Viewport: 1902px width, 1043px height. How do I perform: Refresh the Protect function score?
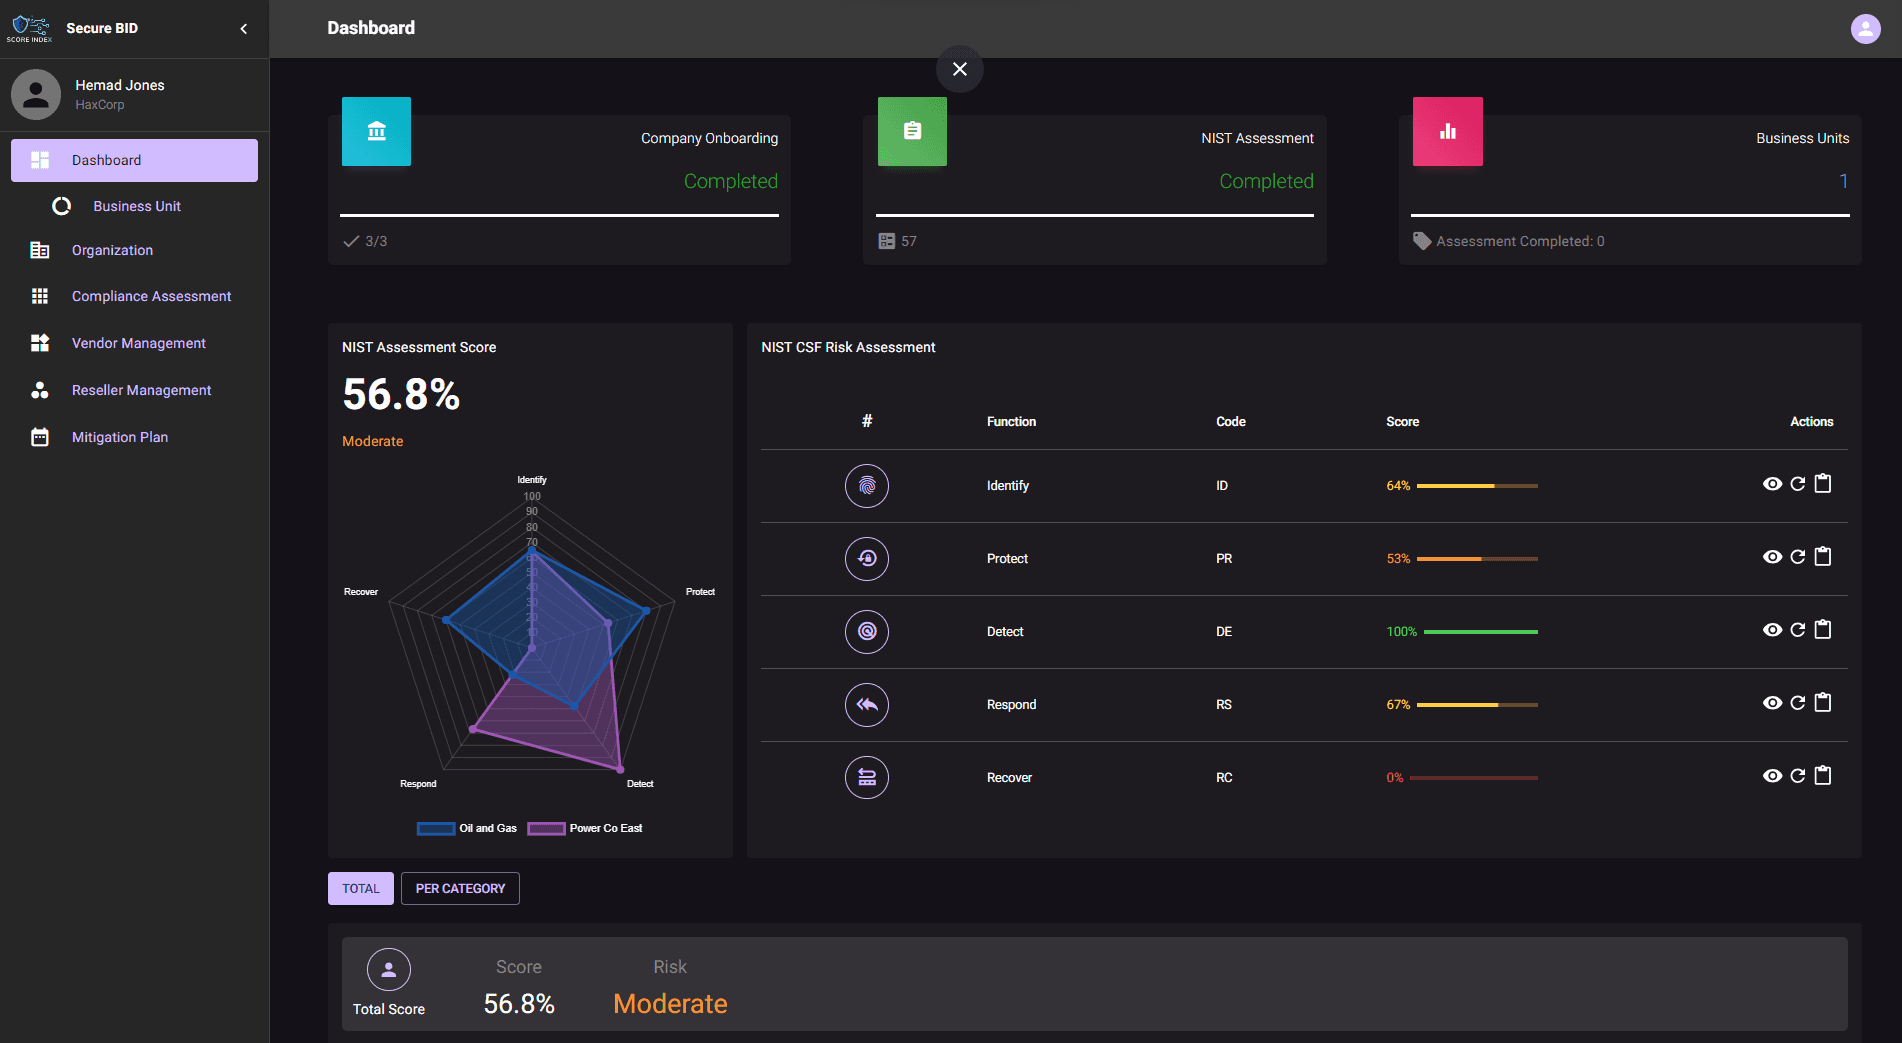[1798, 557]
